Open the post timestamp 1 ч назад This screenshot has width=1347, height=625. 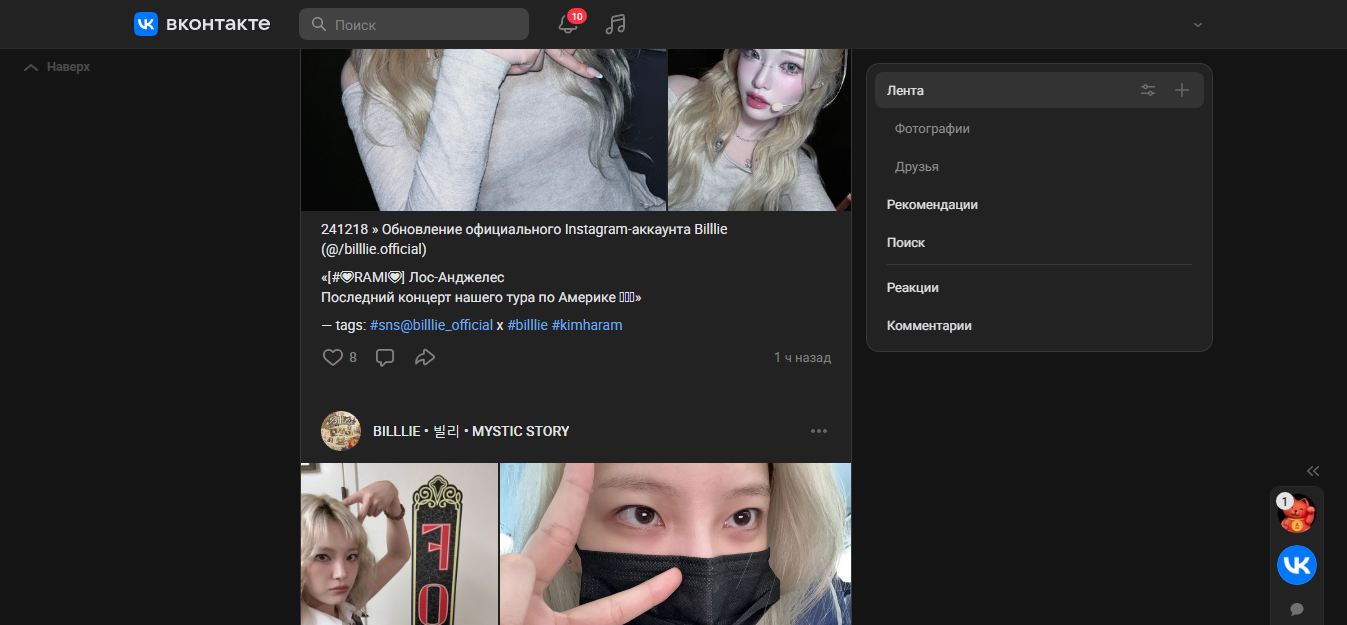click(802, 357)
